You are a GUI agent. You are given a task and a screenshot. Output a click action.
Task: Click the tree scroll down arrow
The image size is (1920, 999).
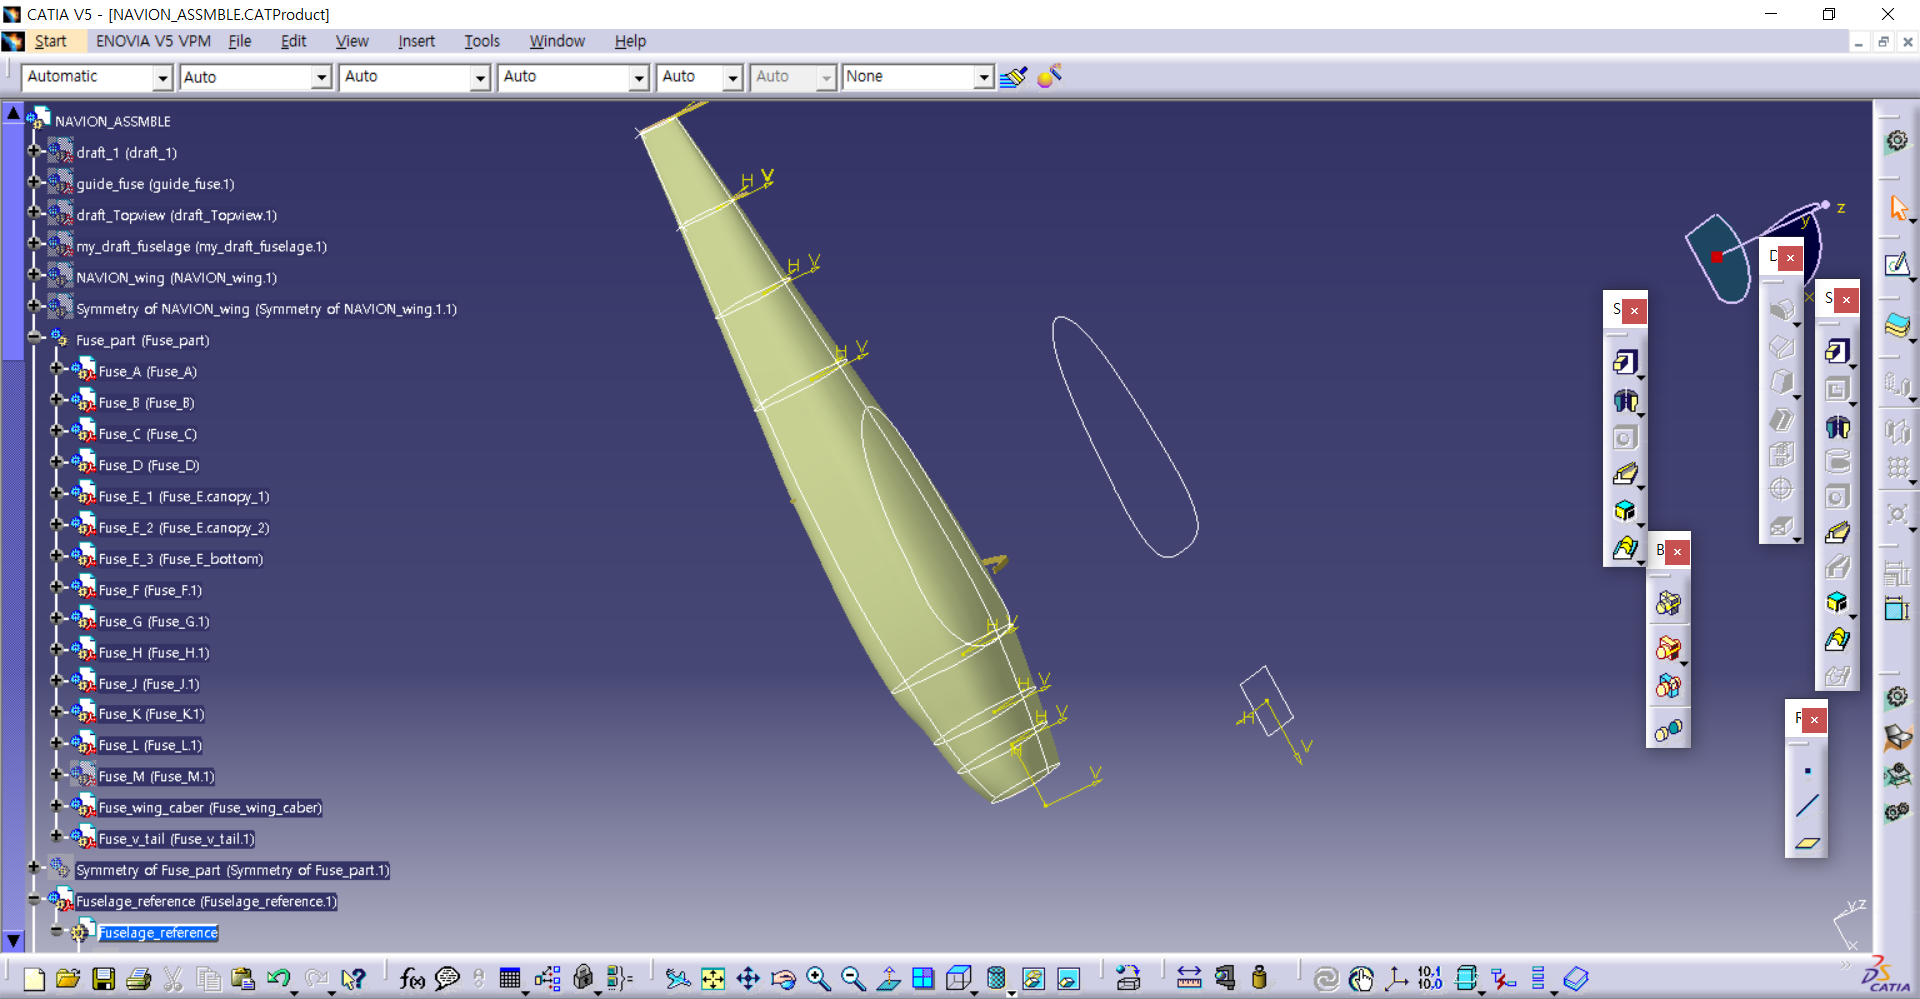click(x=13, y=941)
